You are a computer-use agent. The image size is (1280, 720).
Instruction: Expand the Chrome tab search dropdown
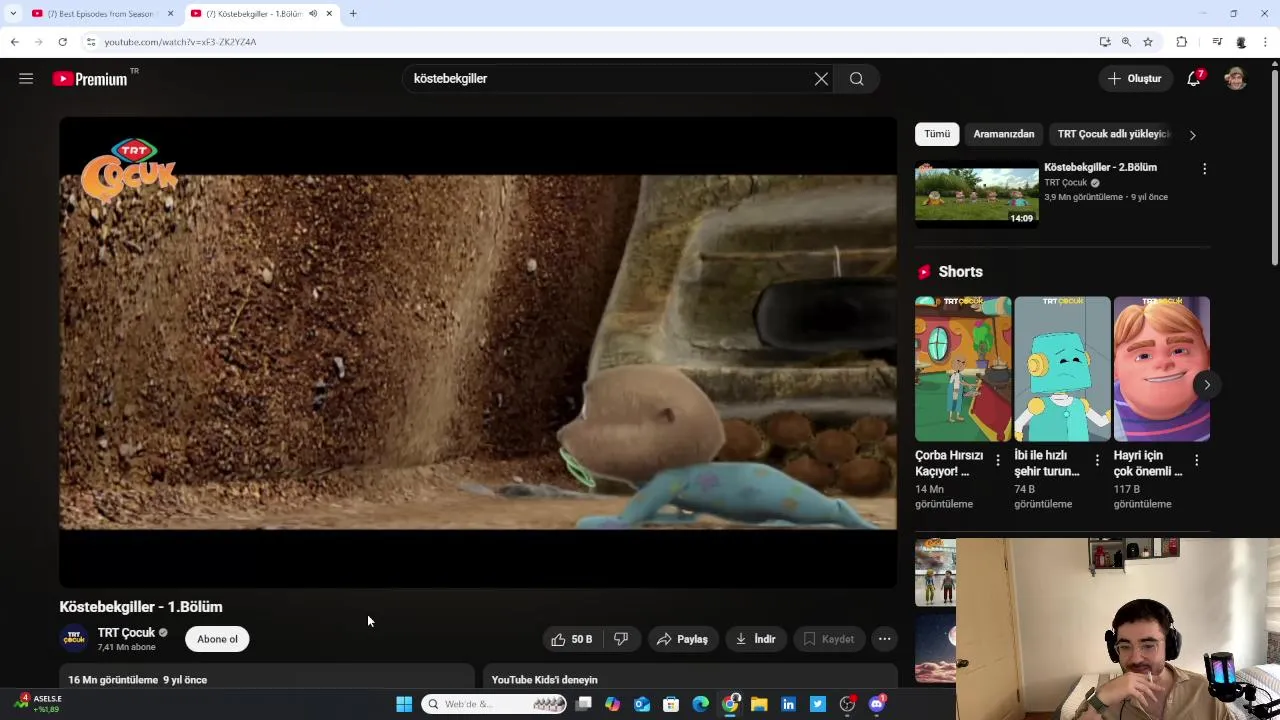click(x=13, y=13)
